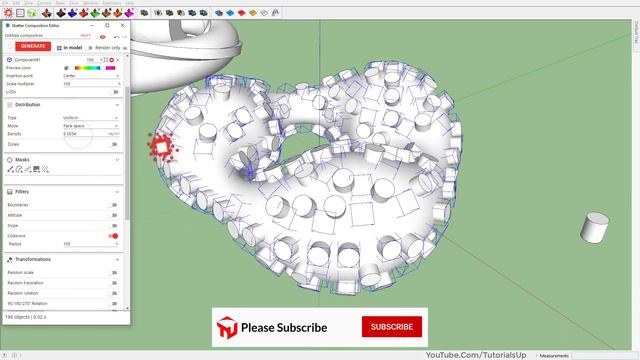Click the solid blue layer-shaped toolbar icon
The height and width of the screenshot is (360, 640).
(219, 13)
